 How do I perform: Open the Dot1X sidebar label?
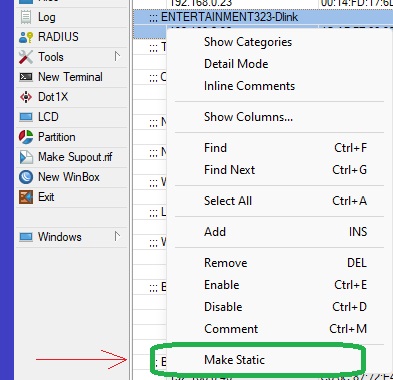tap(53, 97)
